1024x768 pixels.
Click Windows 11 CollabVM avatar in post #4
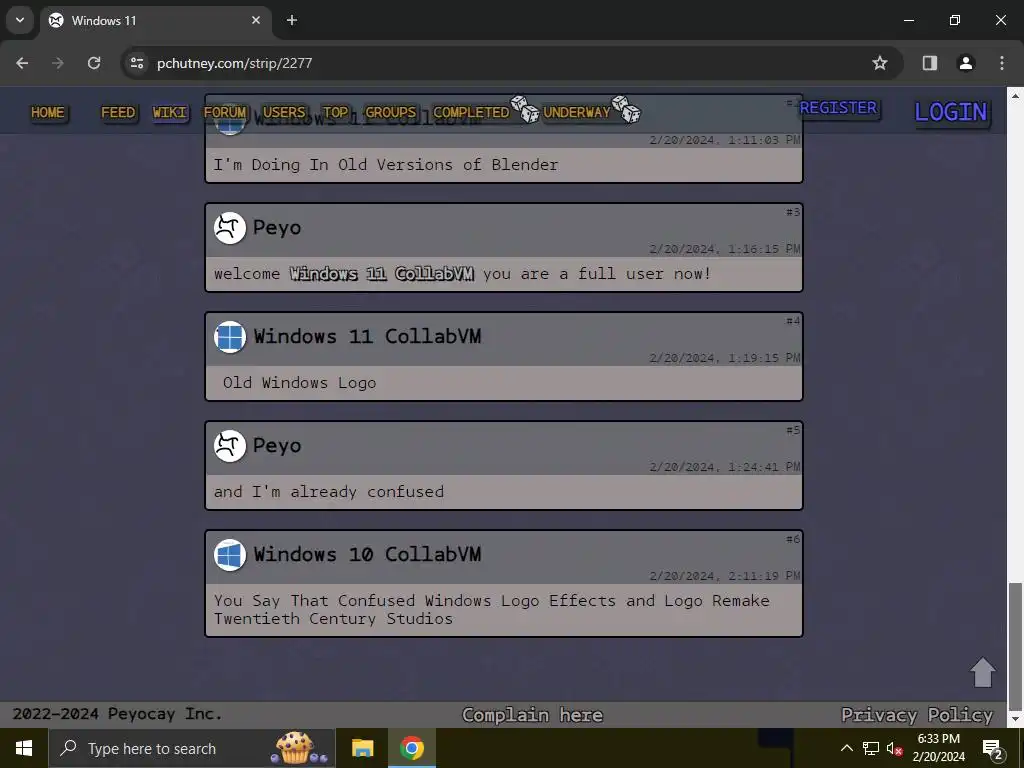(x=230, y=337)
